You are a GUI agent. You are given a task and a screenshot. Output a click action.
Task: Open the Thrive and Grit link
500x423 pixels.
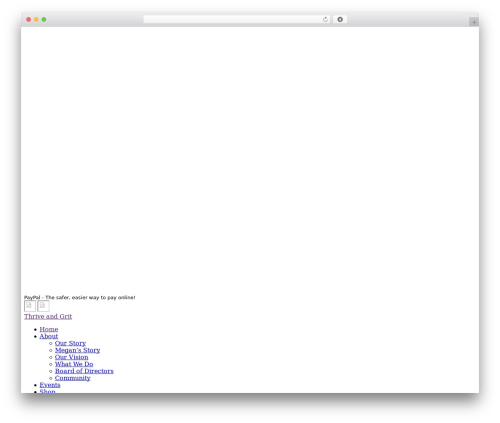coord(48,316)
